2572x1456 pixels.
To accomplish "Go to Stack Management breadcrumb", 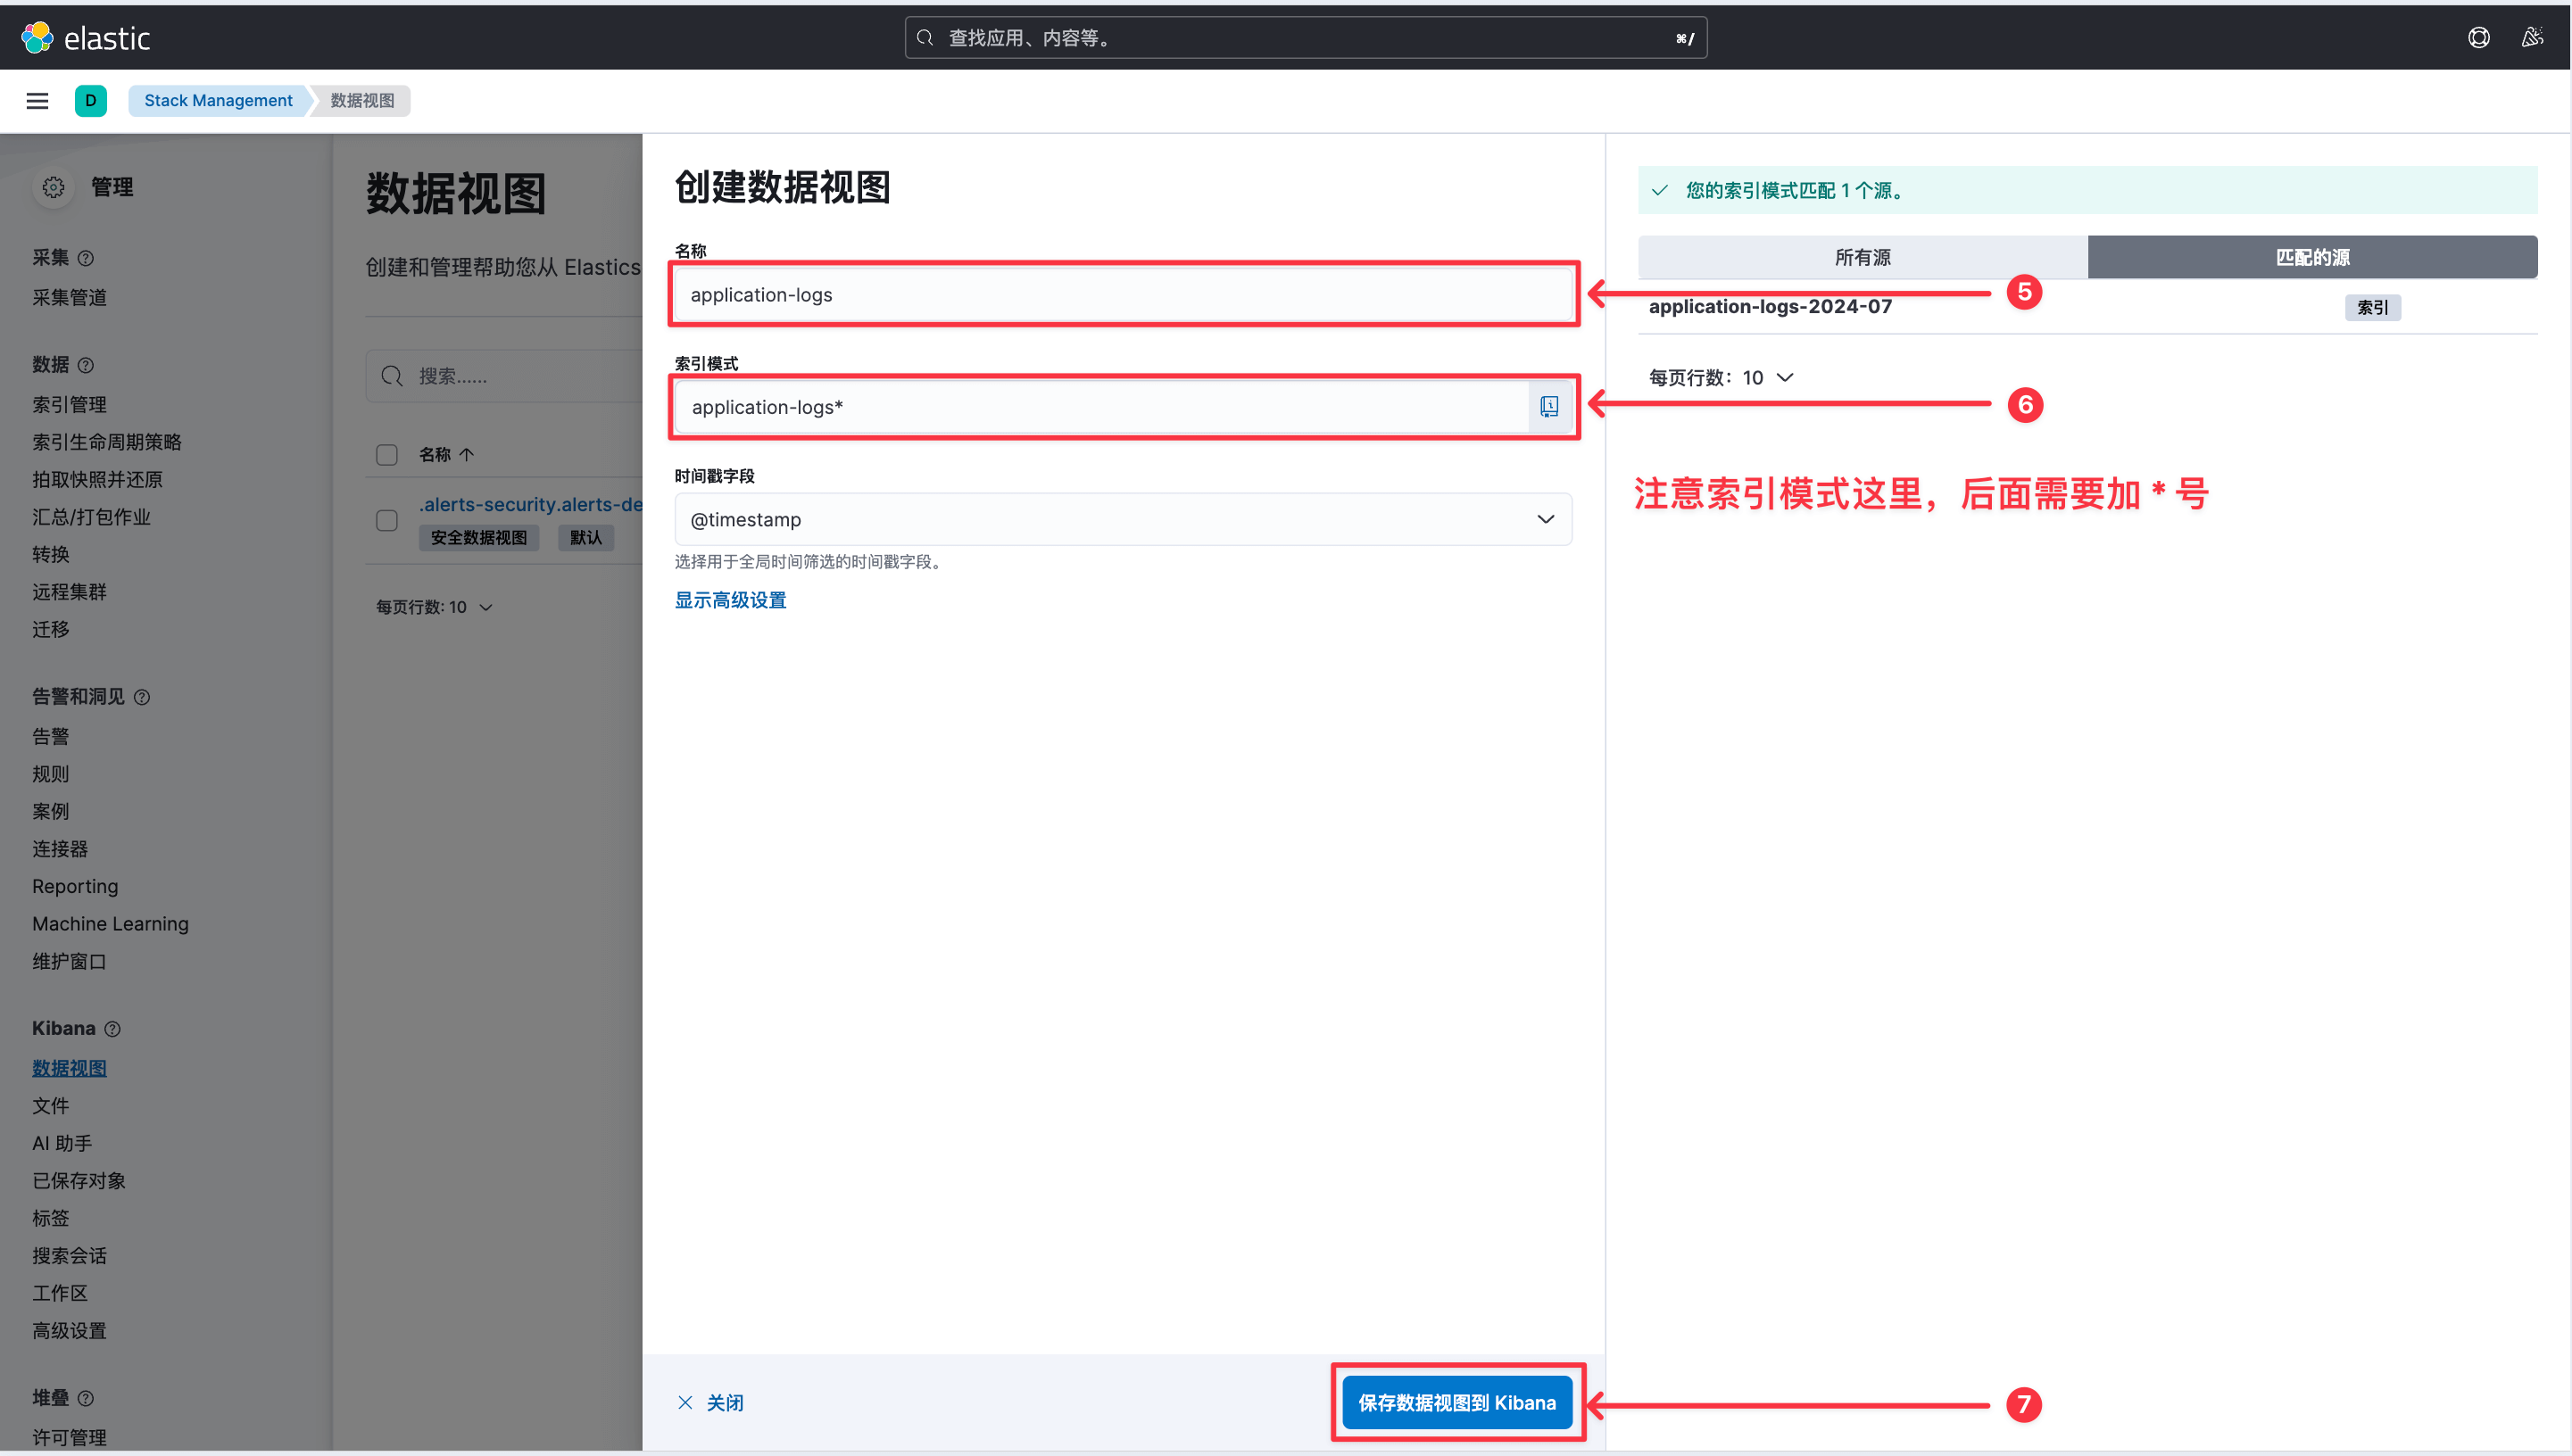I will 218,100.
